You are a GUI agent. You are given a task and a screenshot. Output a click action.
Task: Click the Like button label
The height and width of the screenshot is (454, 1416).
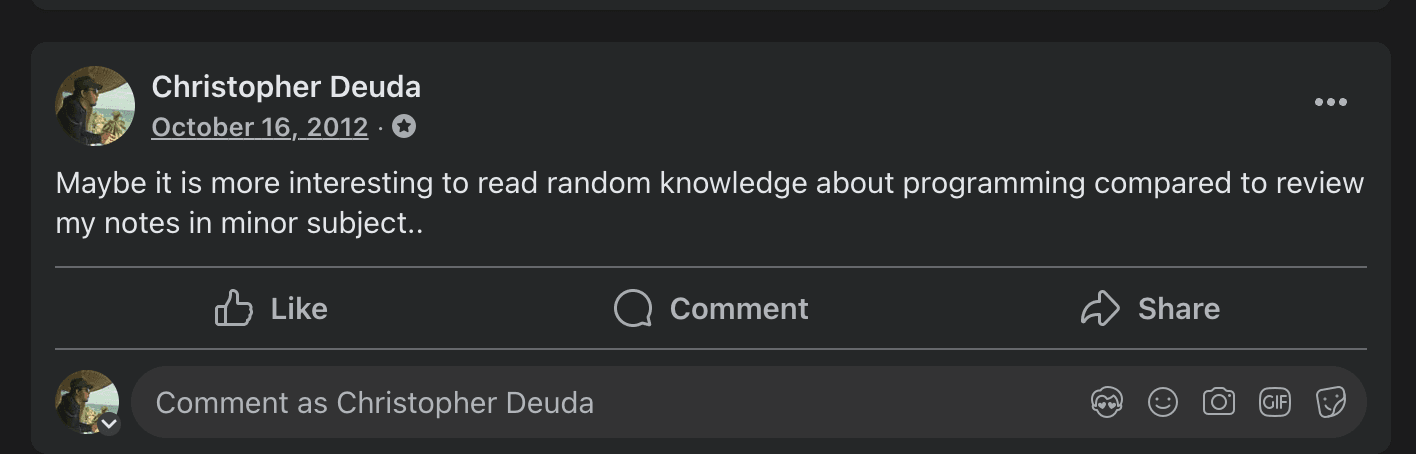(299, 308)
